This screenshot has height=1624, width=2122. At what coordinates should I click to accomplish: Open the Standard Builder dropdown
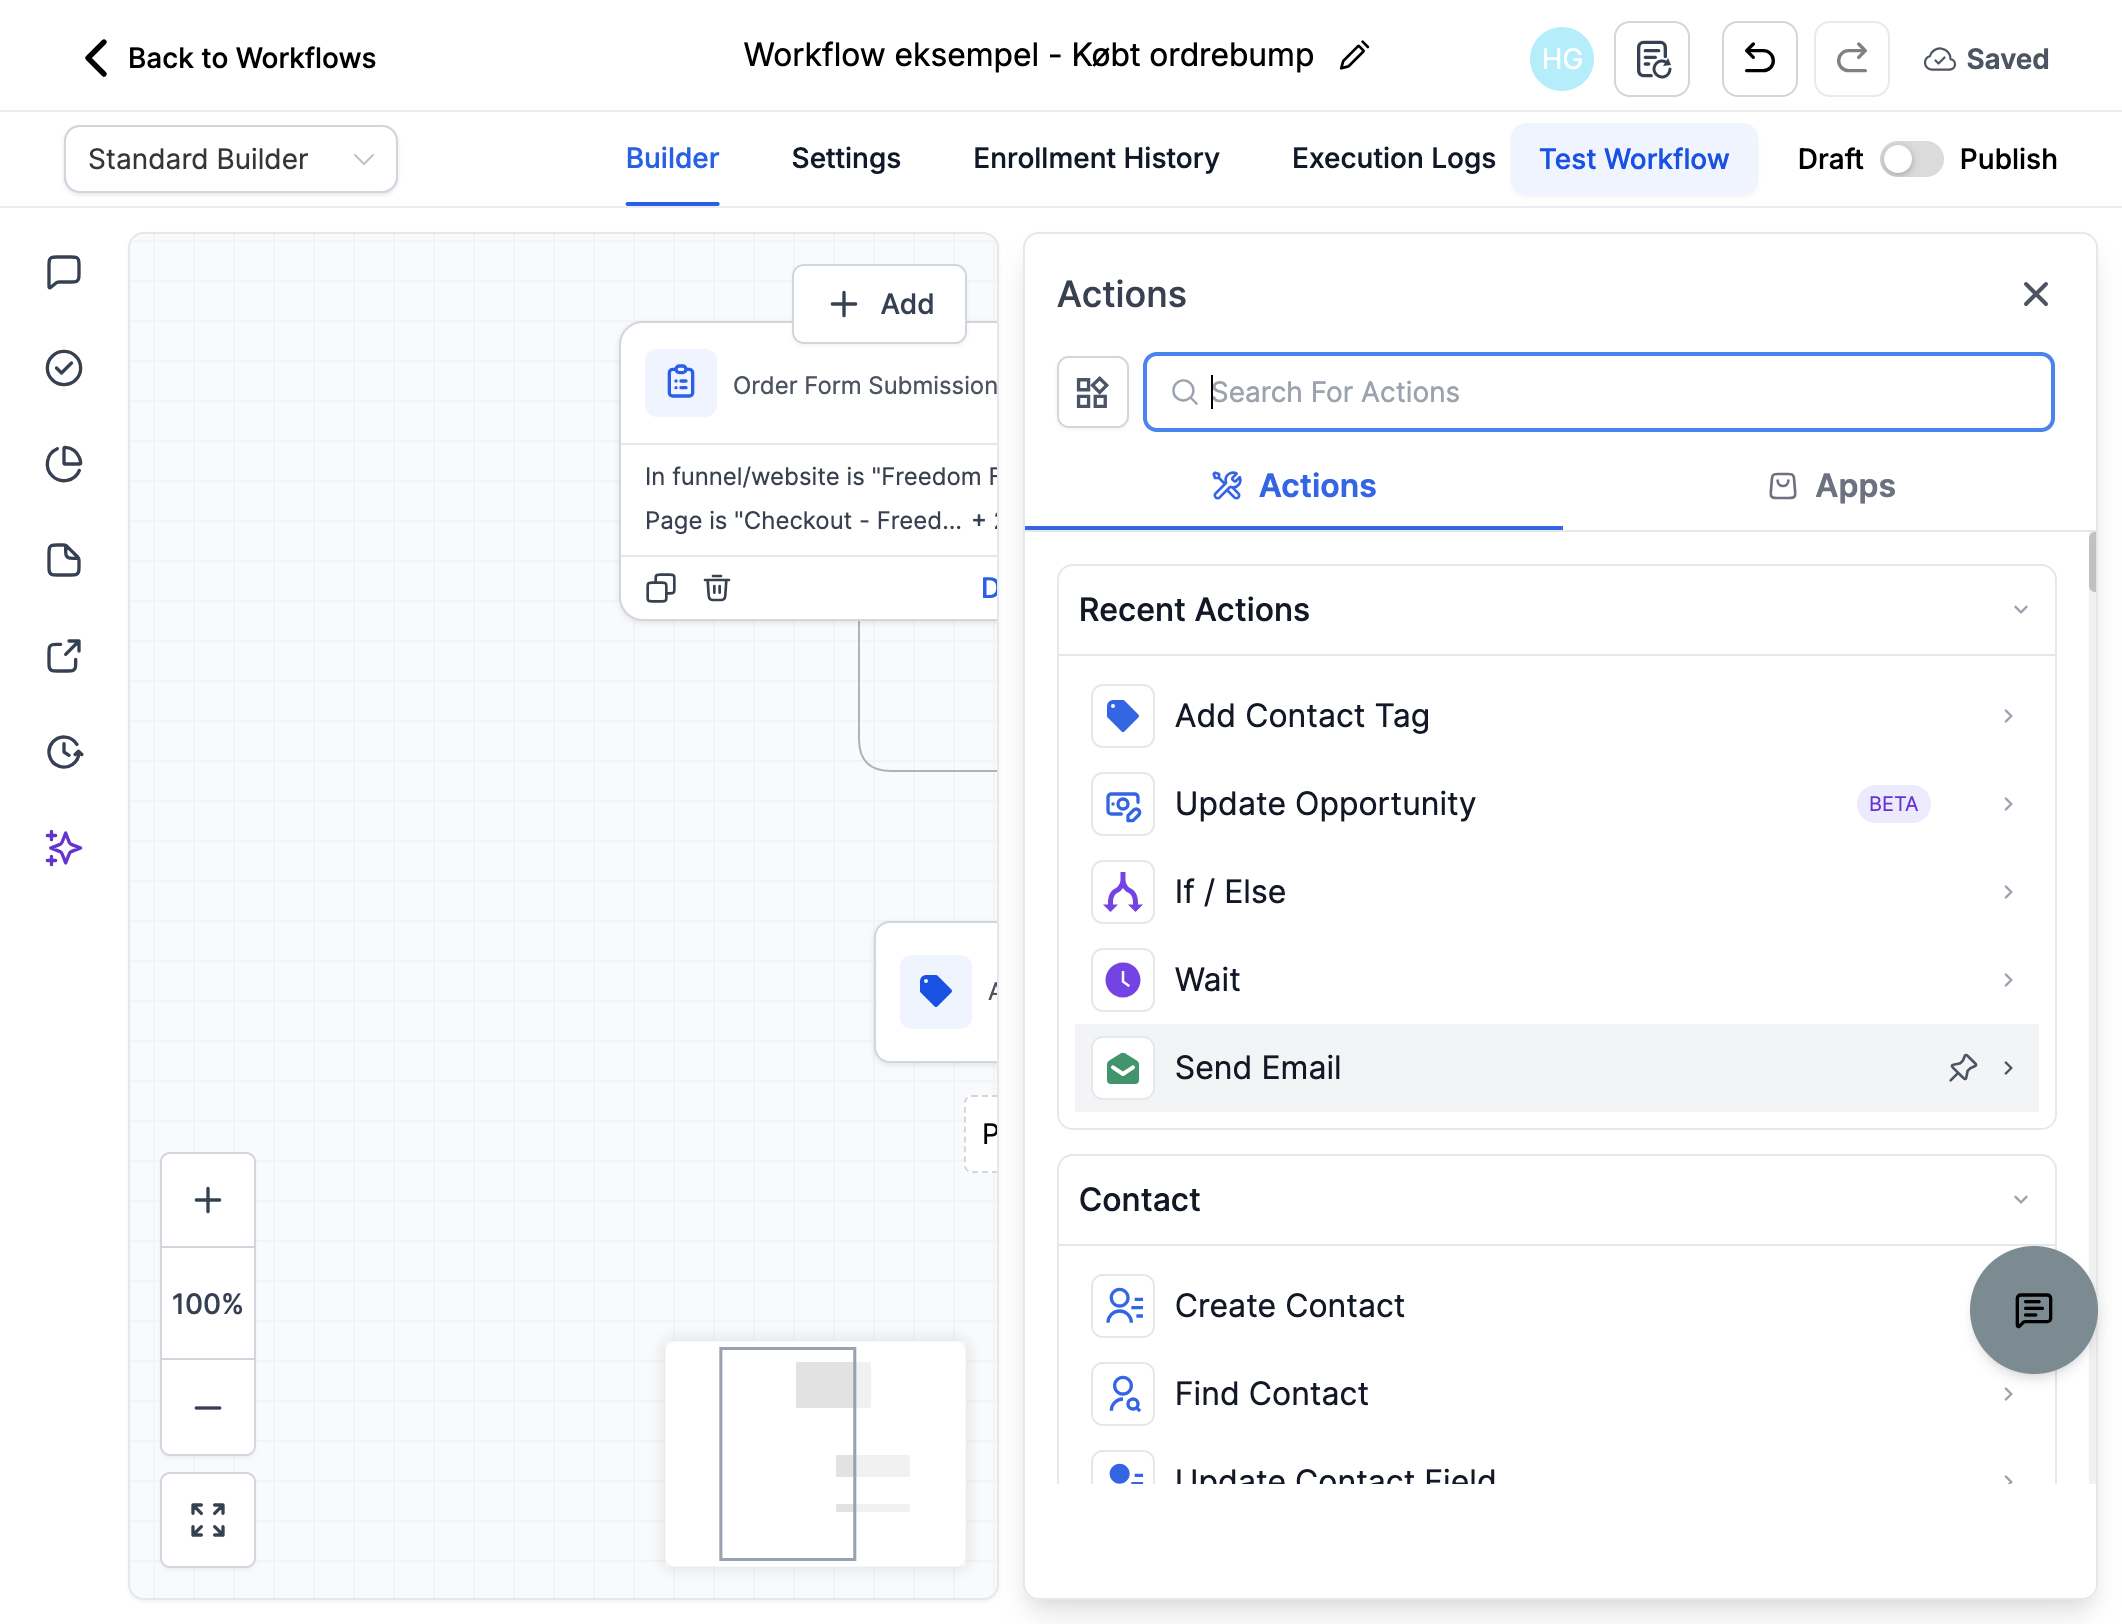[231, 159]
